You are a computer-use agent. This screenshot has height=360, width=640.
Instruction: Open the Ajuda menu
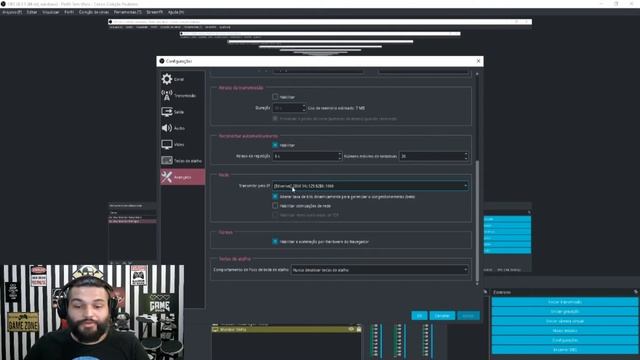(176, 12)
